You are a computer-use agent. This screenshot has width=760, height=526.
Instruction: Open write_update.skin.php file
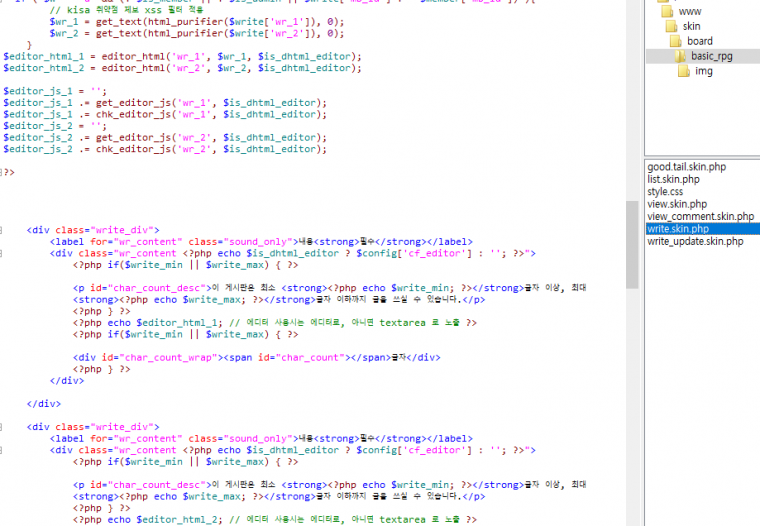point(695,241)
